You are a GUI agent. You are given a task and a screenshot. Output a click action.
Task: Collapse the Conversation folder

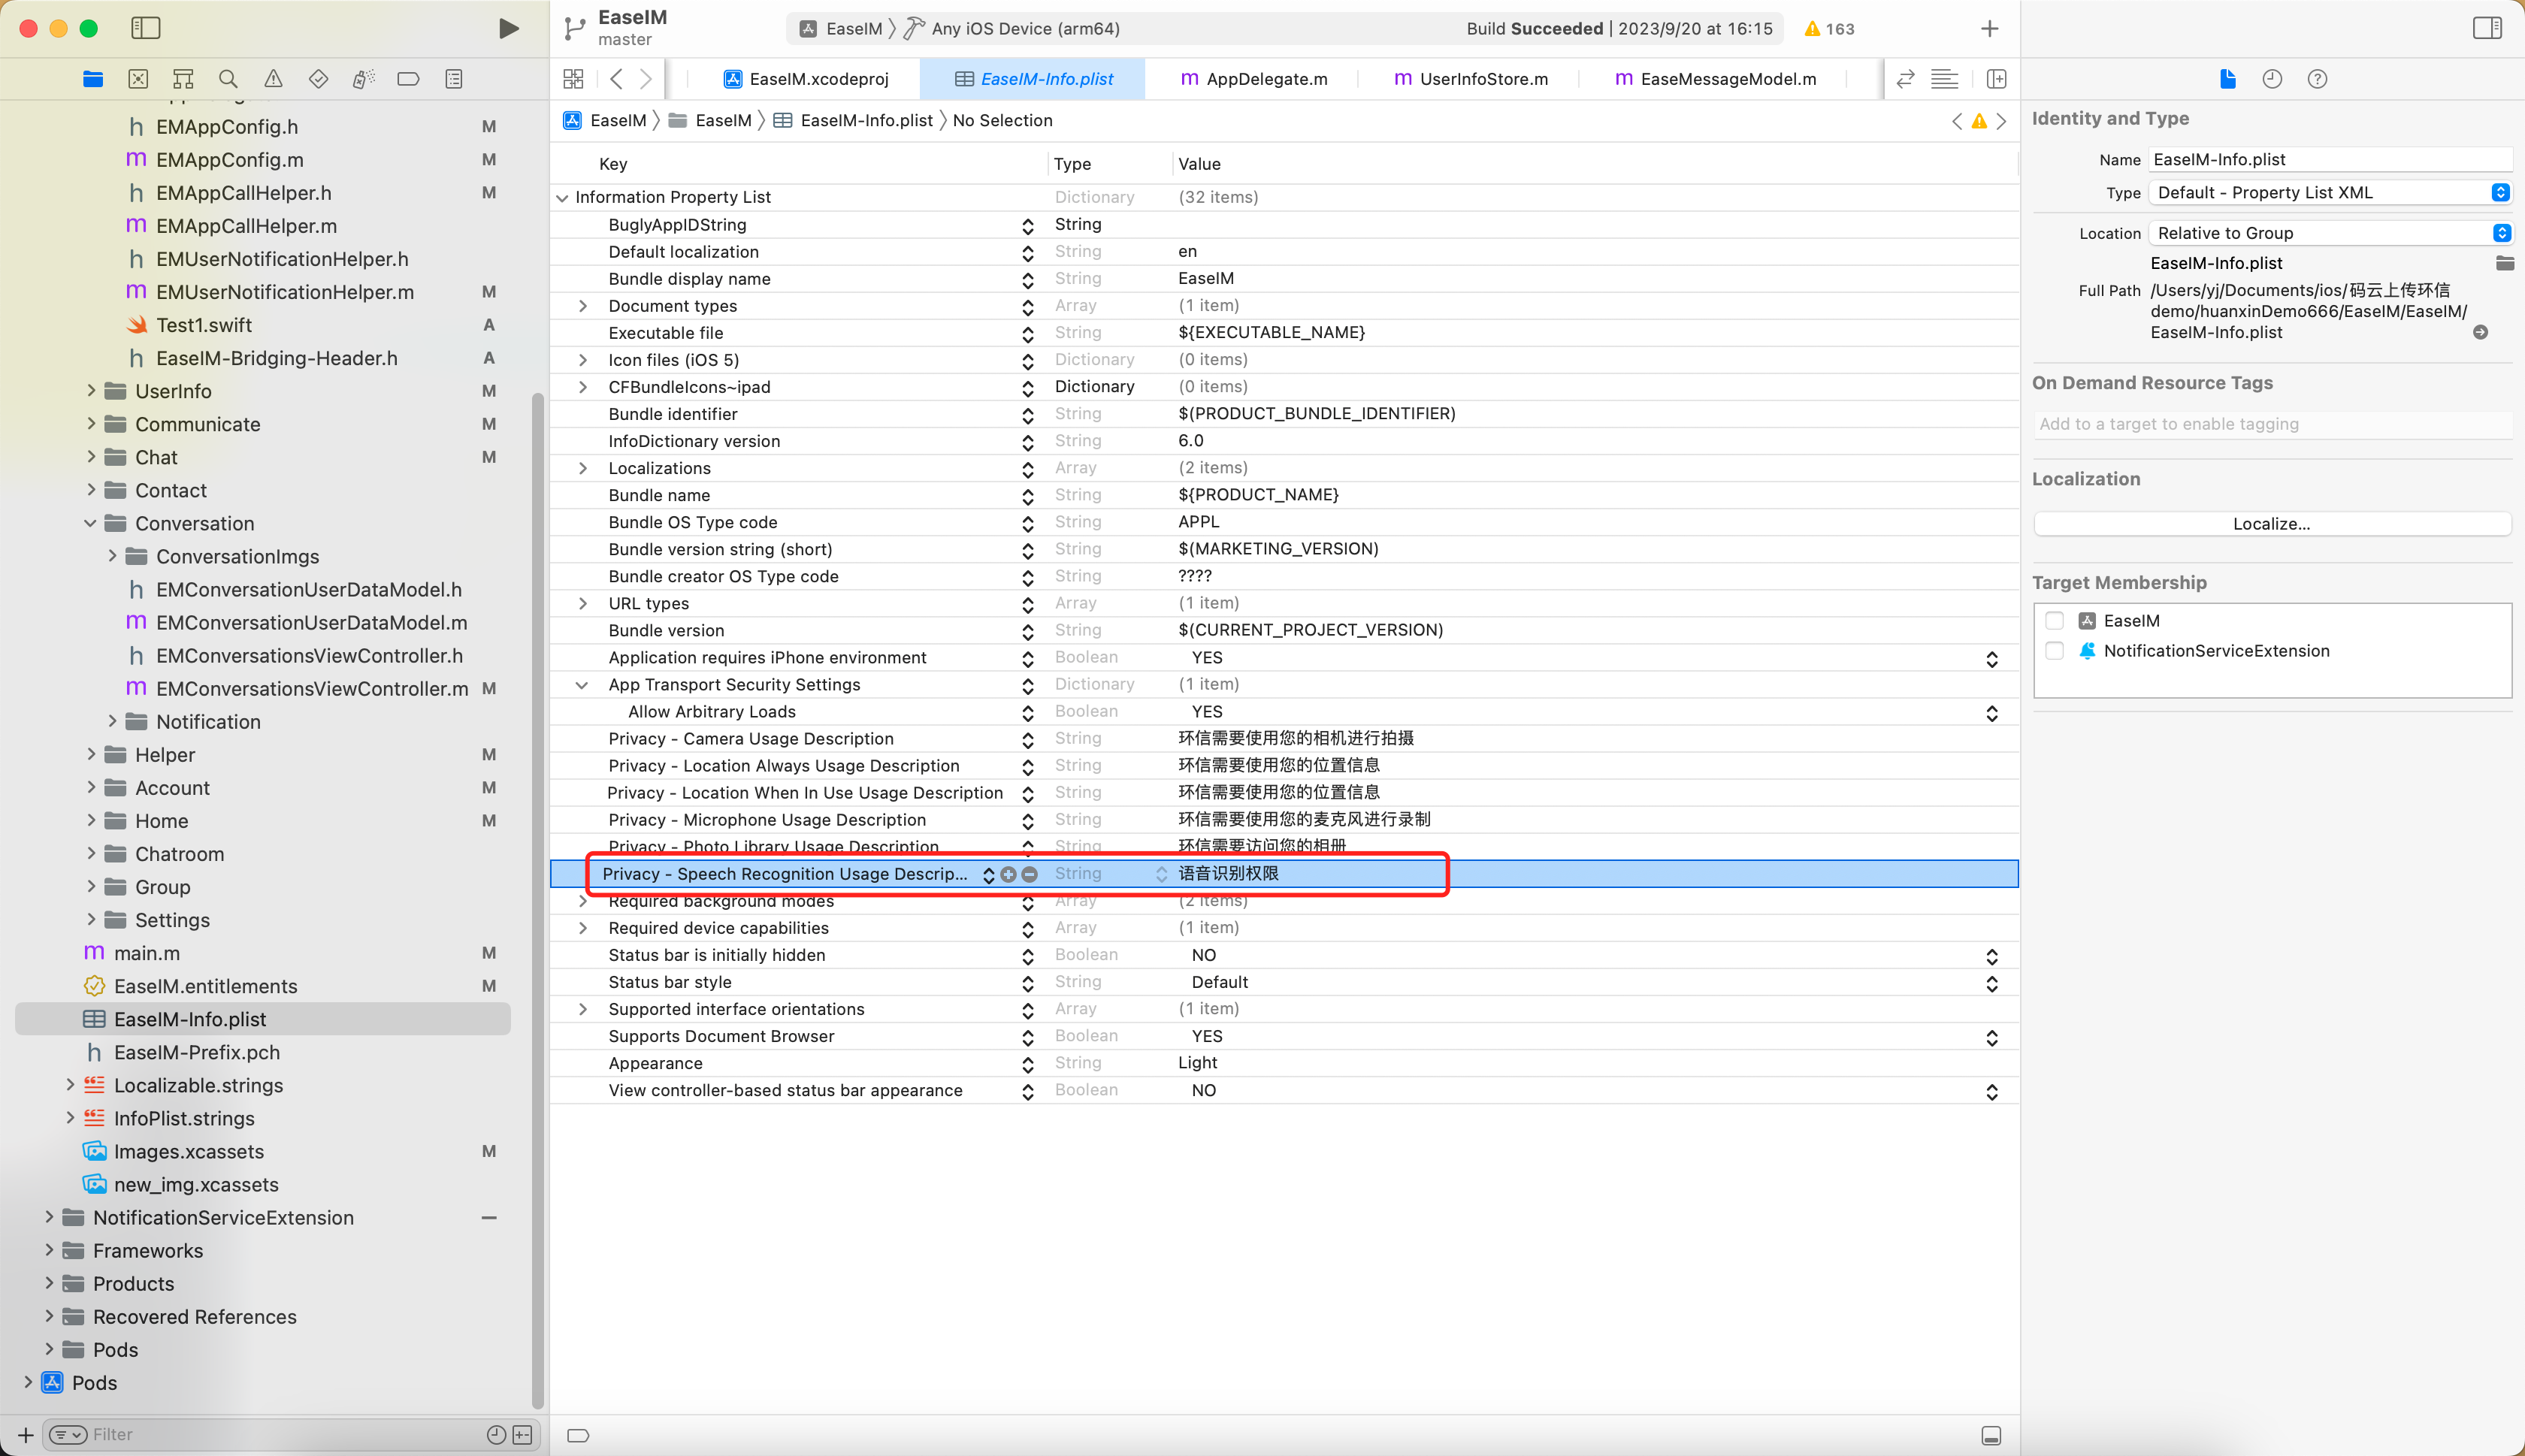pos(91,523)
